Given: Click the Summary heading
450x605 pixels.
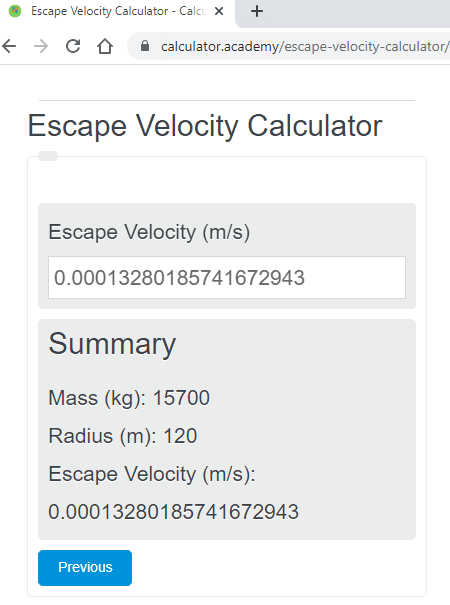Looking at the screenshot, I should (x=112, y=344).
